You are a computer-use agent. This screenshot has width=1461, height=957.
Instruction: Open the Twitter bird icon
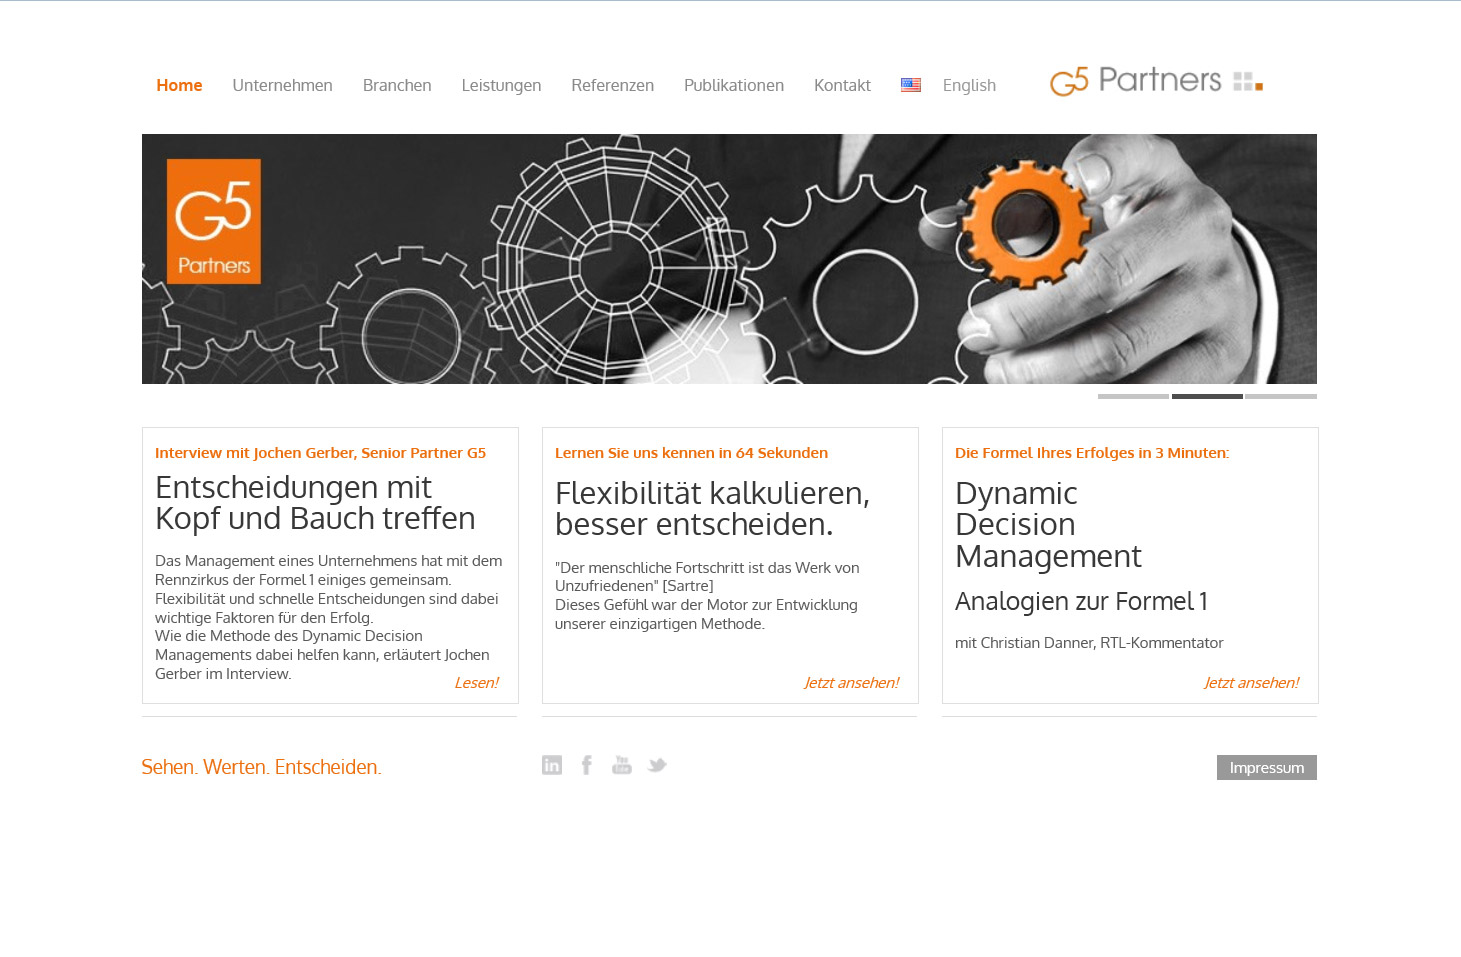657,765
